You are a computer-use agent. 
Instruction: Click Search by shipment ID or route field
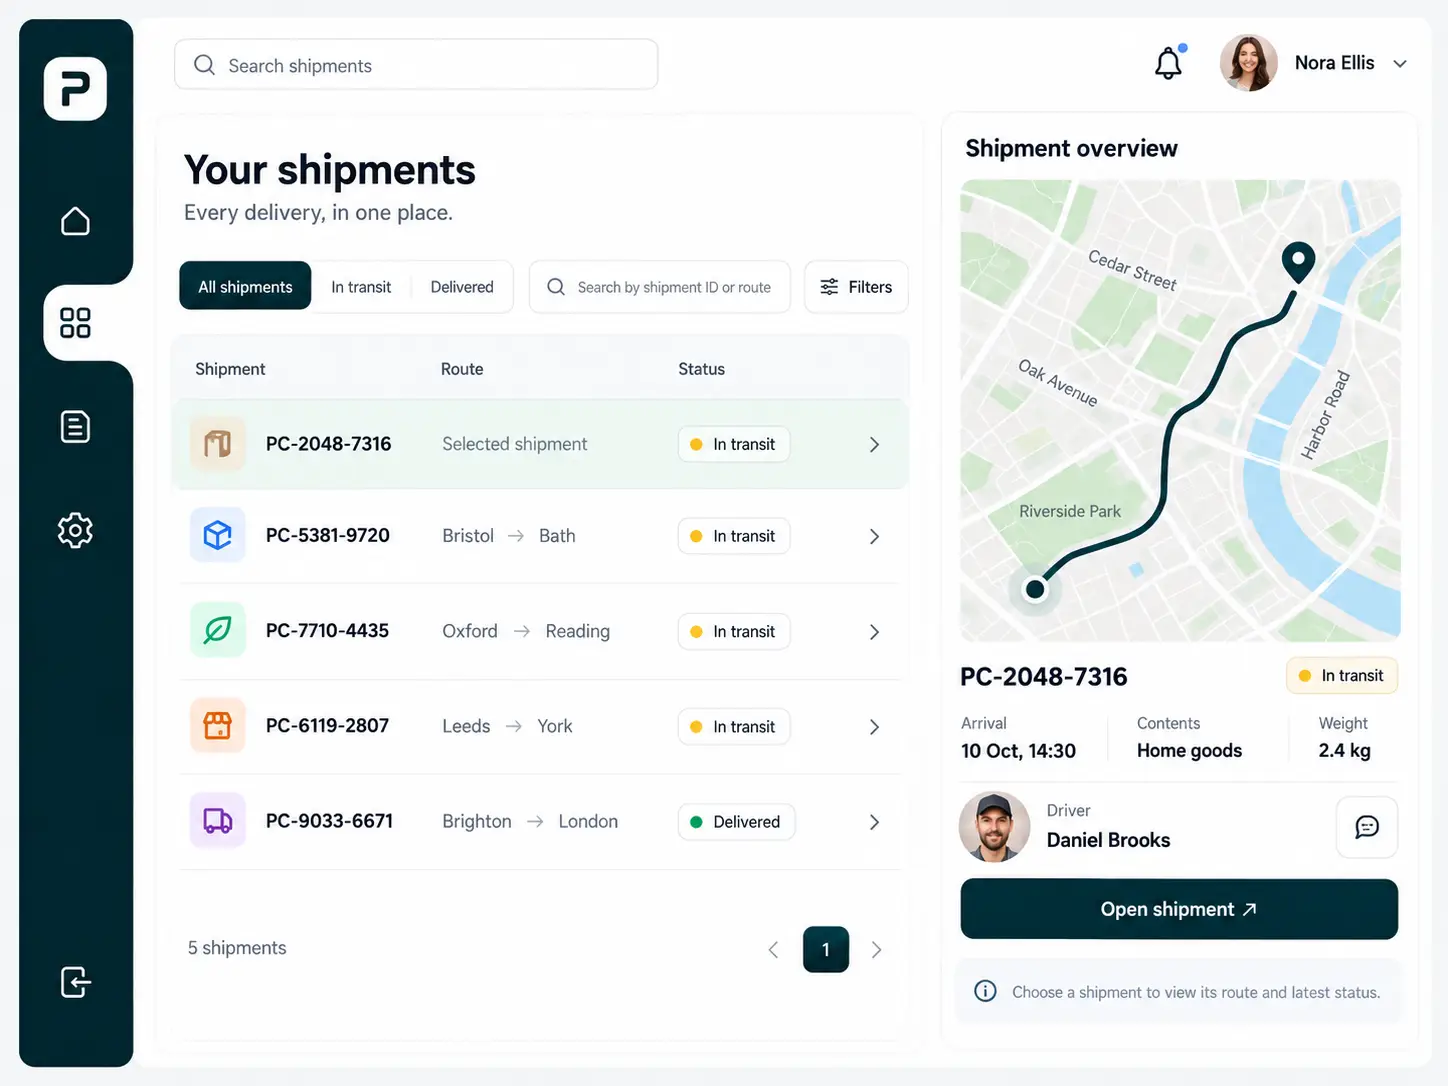click(x=660, y=287)
